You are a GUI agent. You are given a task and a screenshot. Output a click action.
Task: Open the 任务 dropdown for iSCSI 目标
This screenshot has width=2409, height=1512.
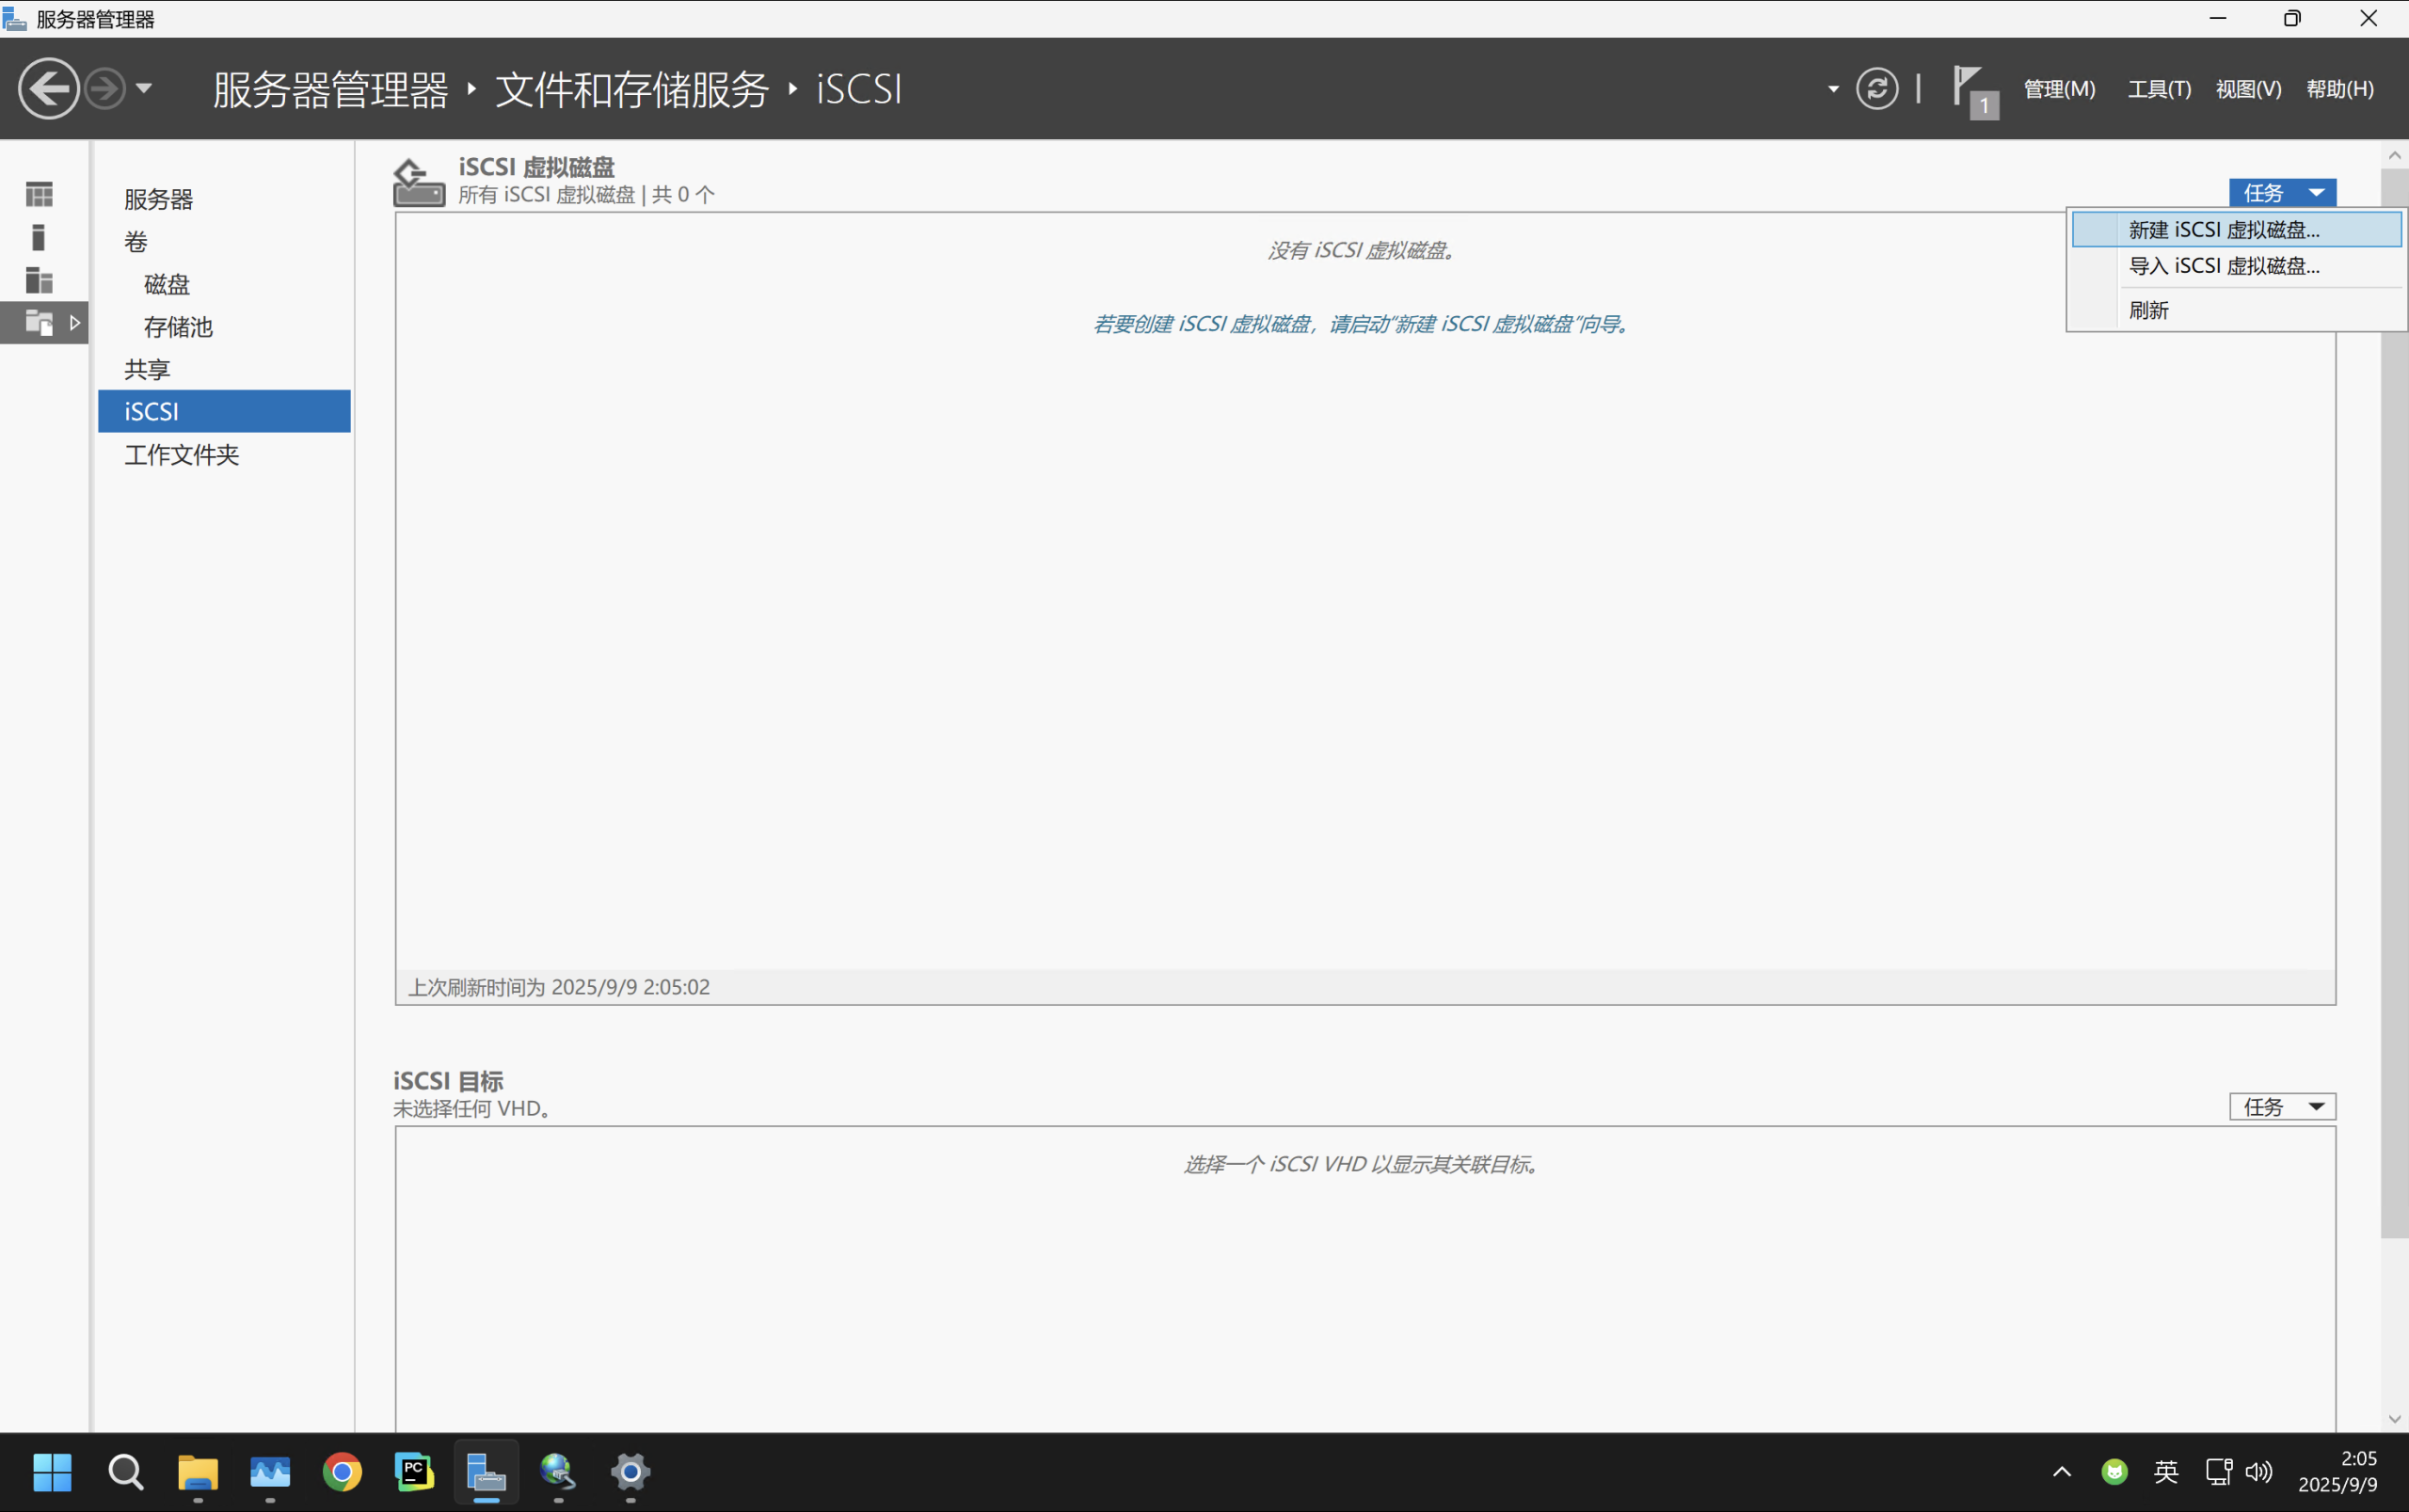(x=2281, y=1107)
